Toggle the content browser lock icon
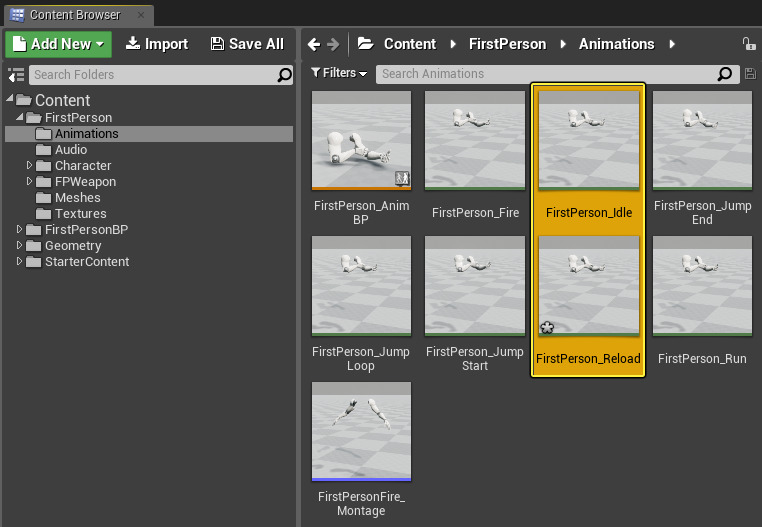The image size is (762, 527). (x=748, y=44)
